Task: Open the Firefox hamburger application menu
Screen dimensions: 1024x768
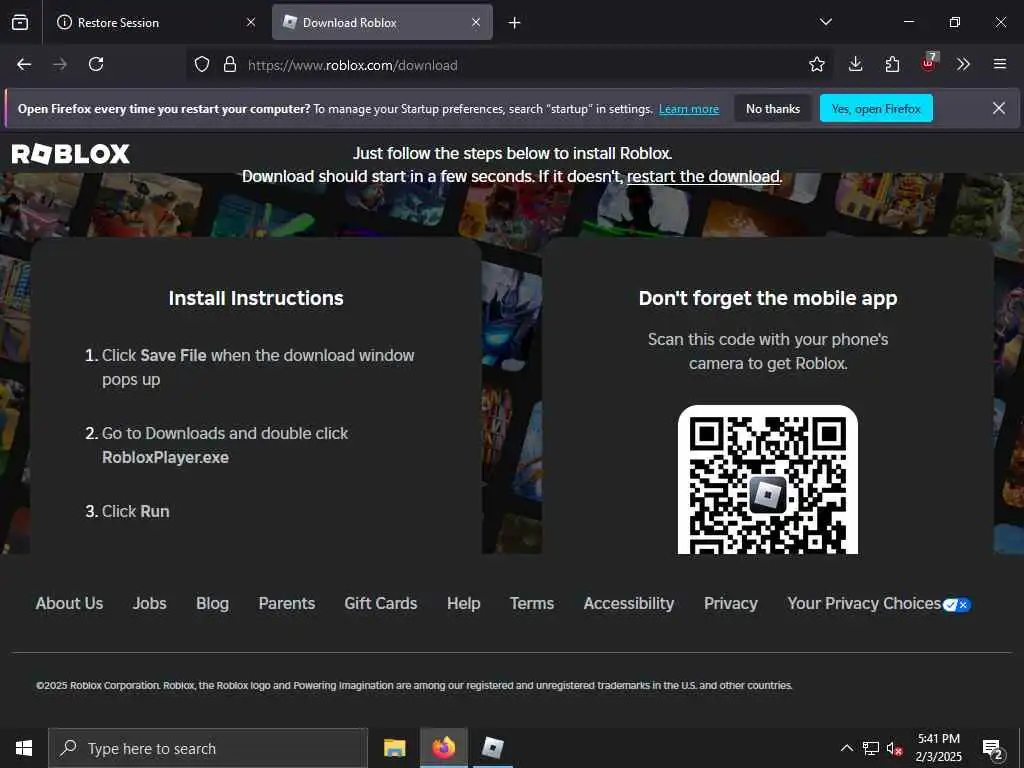Action: point(999,64)
